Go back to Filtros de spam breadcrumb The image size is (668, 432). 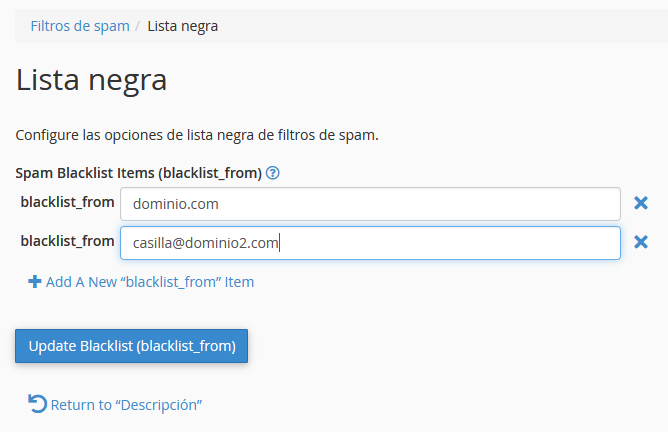tap(80, 26)
